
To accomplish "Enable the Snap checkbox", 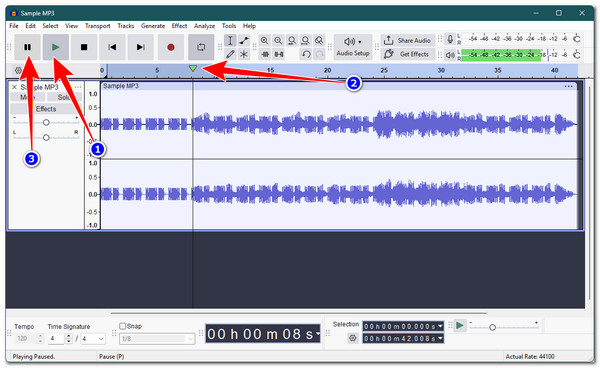I will (122, 326).
